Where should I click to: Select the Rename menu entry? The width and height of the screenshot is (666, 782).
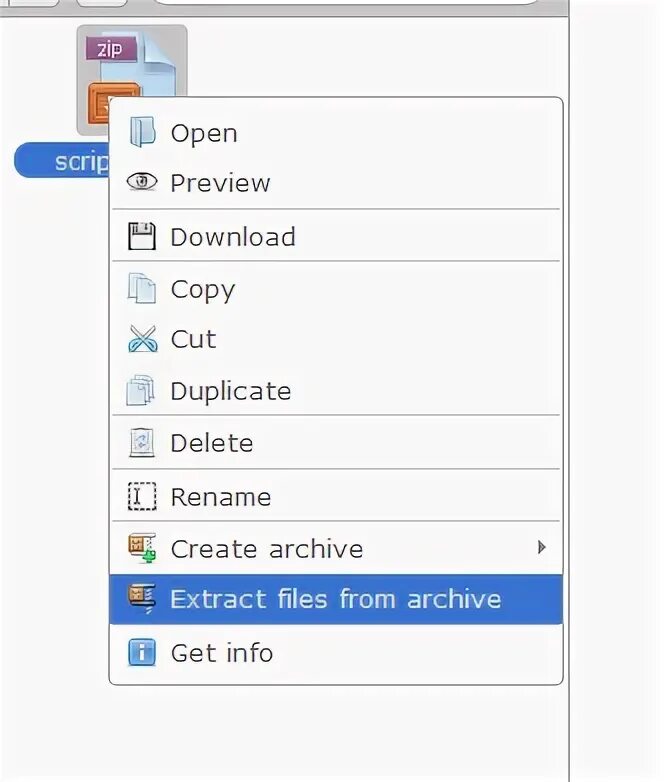pos(336,496)
